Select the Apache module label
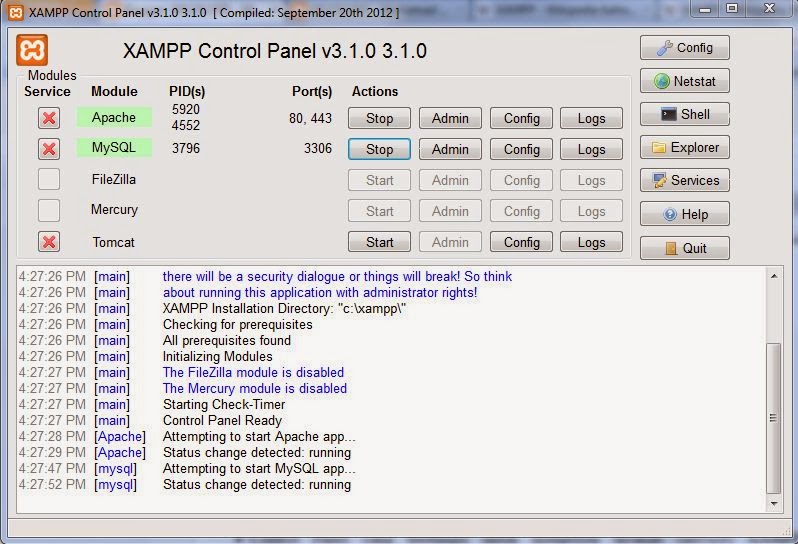 [x=114, y=118]
